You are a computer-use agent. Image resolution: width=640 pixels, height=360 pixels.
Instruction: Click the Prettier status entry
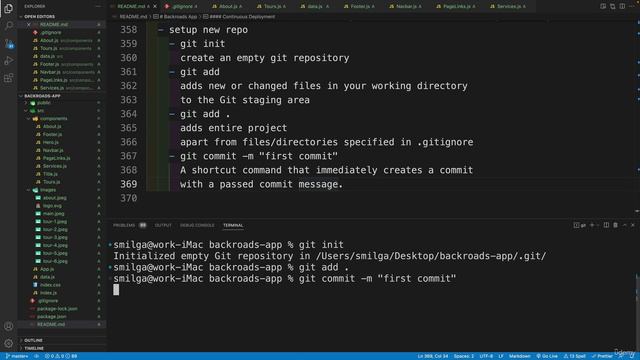[602, 356]
